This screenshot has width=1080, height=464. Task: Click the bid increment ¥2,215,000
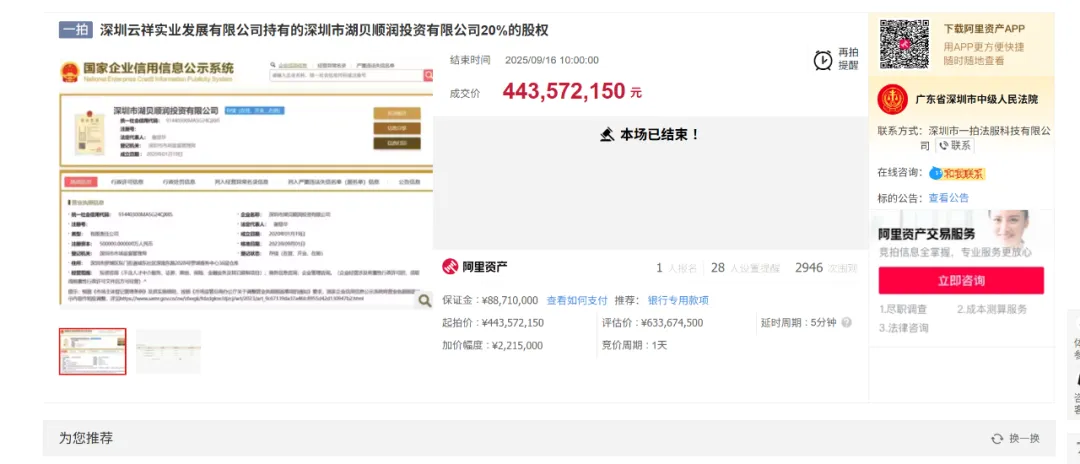517,346
